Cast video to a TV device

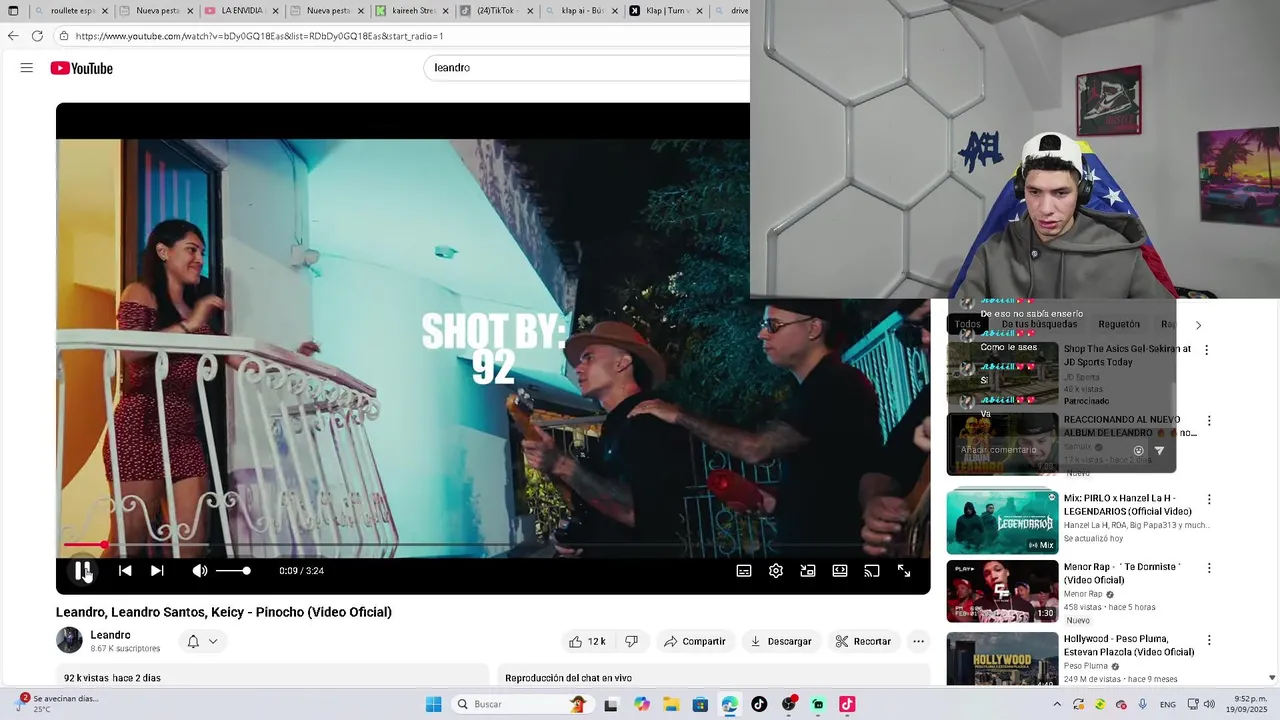[872, 571]
